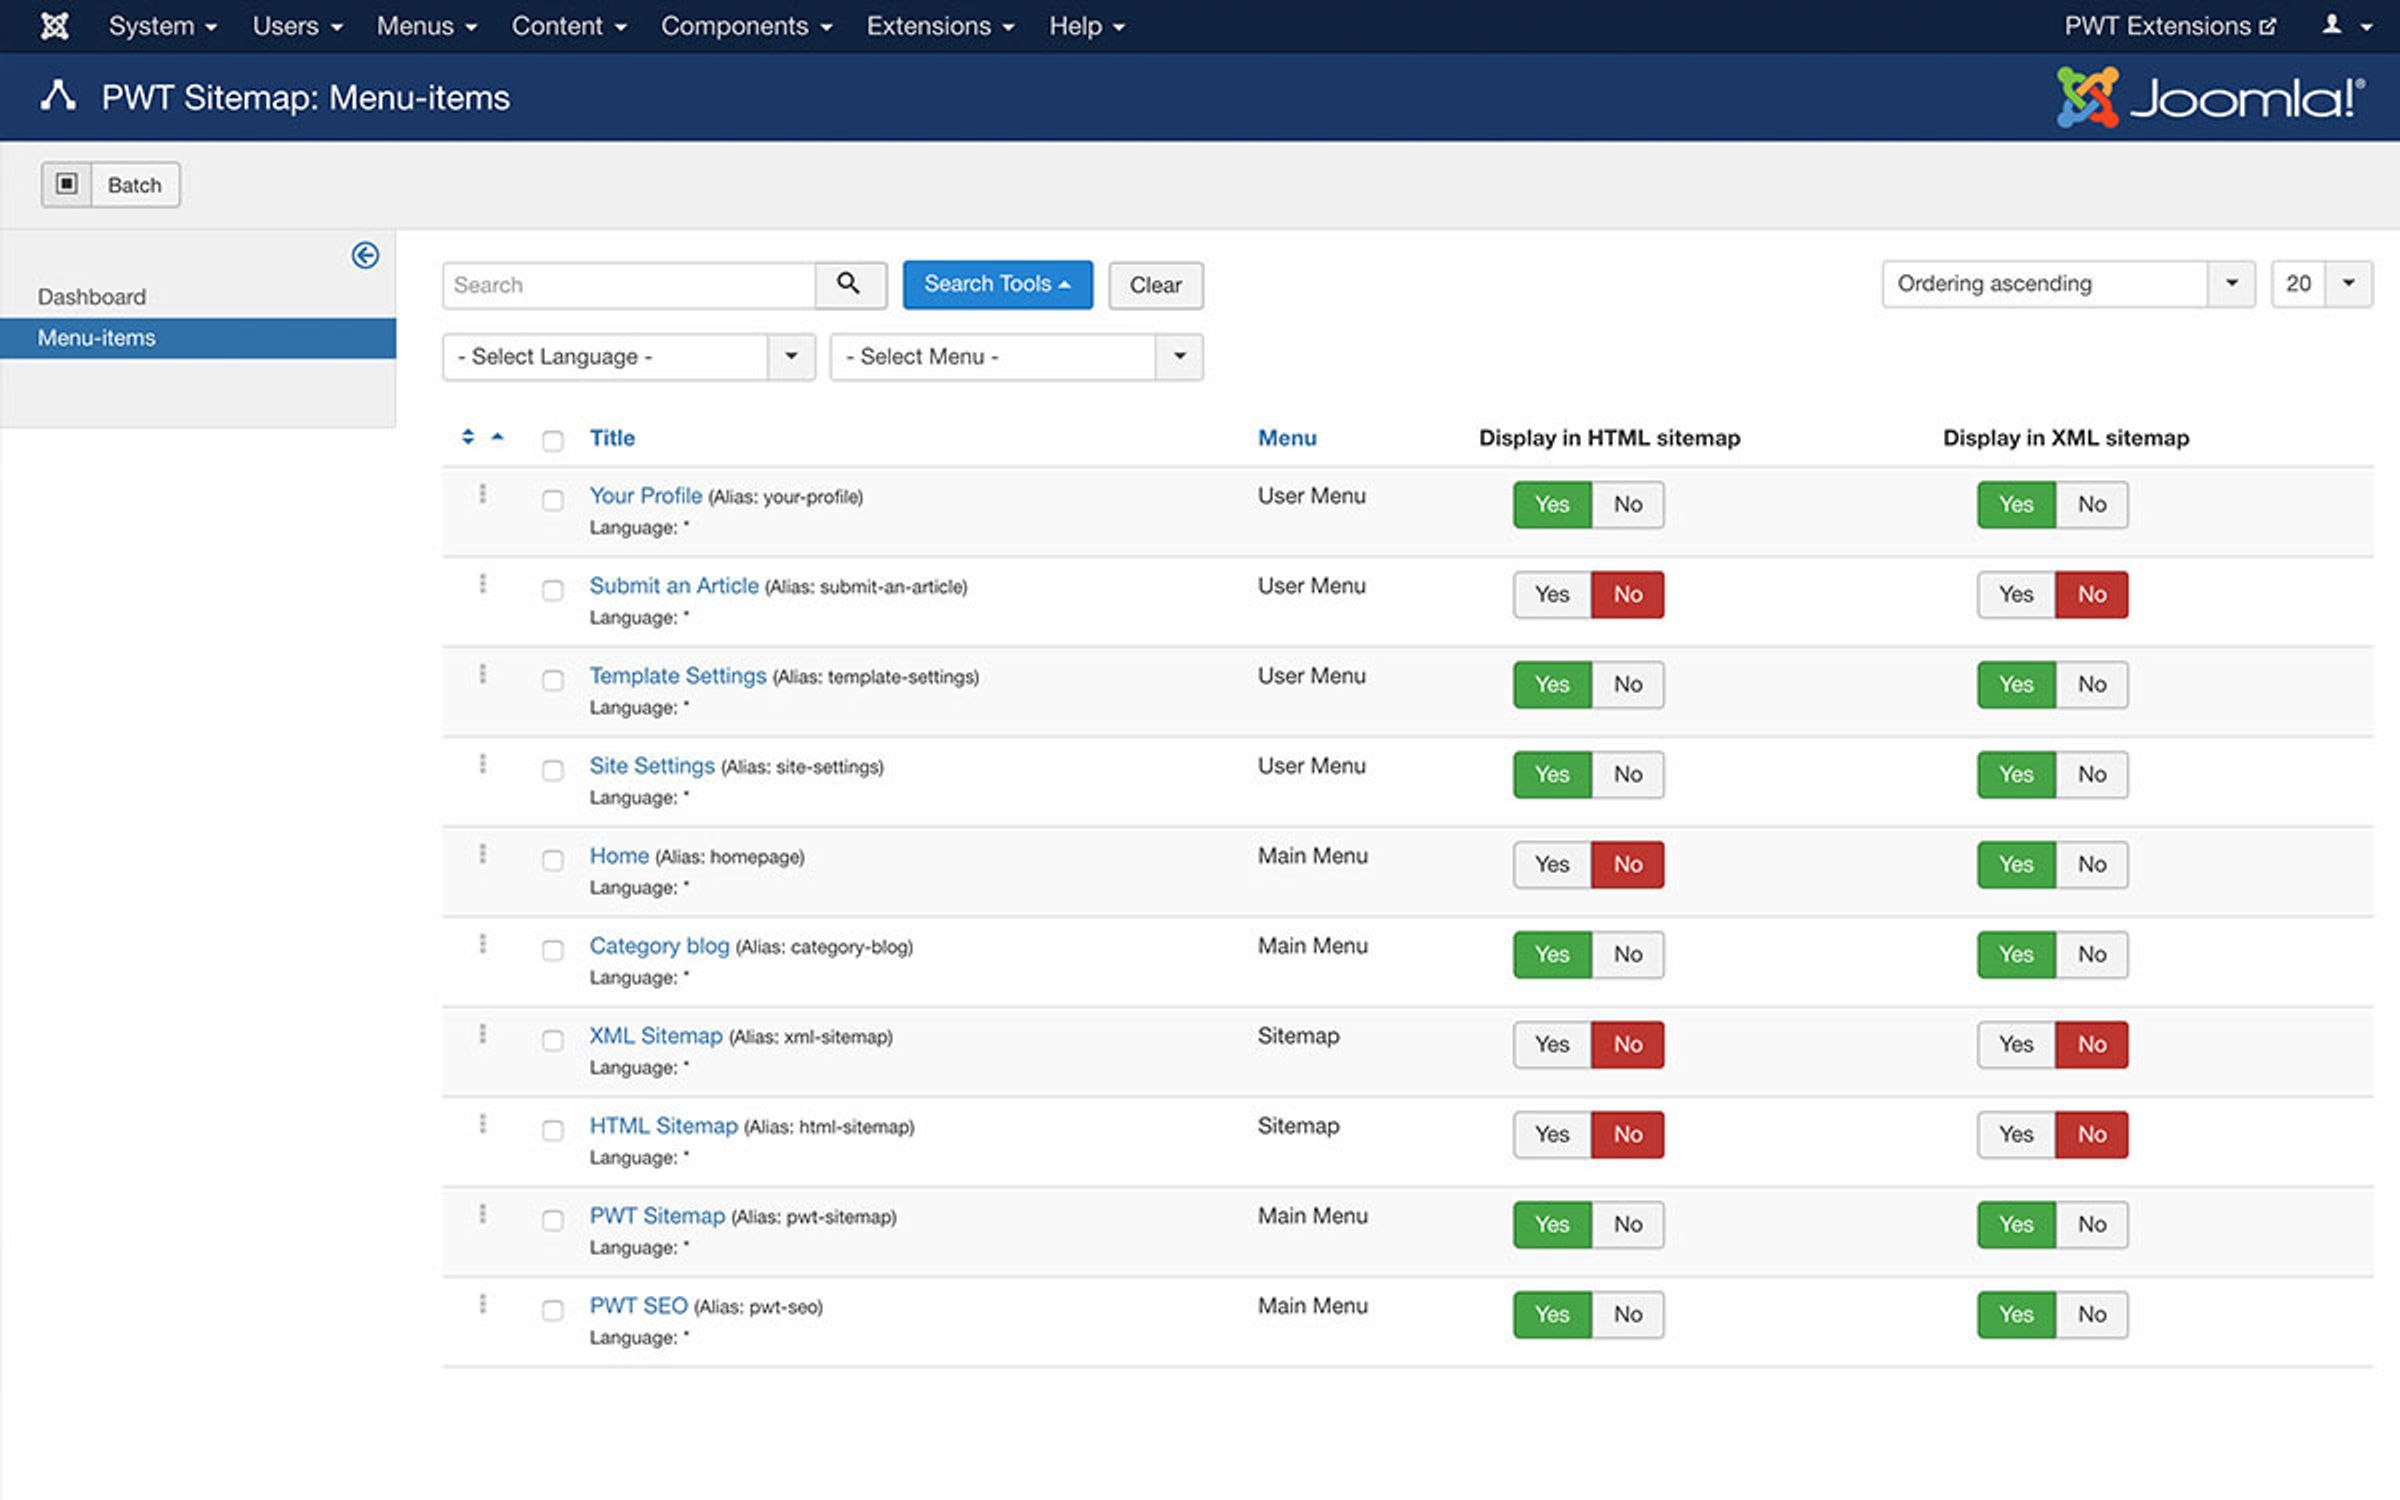Open the Select Menu filter dropdown

pos(1016,357)
